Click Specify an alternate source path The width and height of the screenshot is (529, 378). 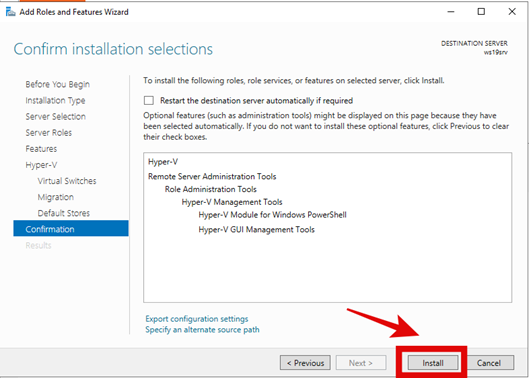click(x=202, y=330)
